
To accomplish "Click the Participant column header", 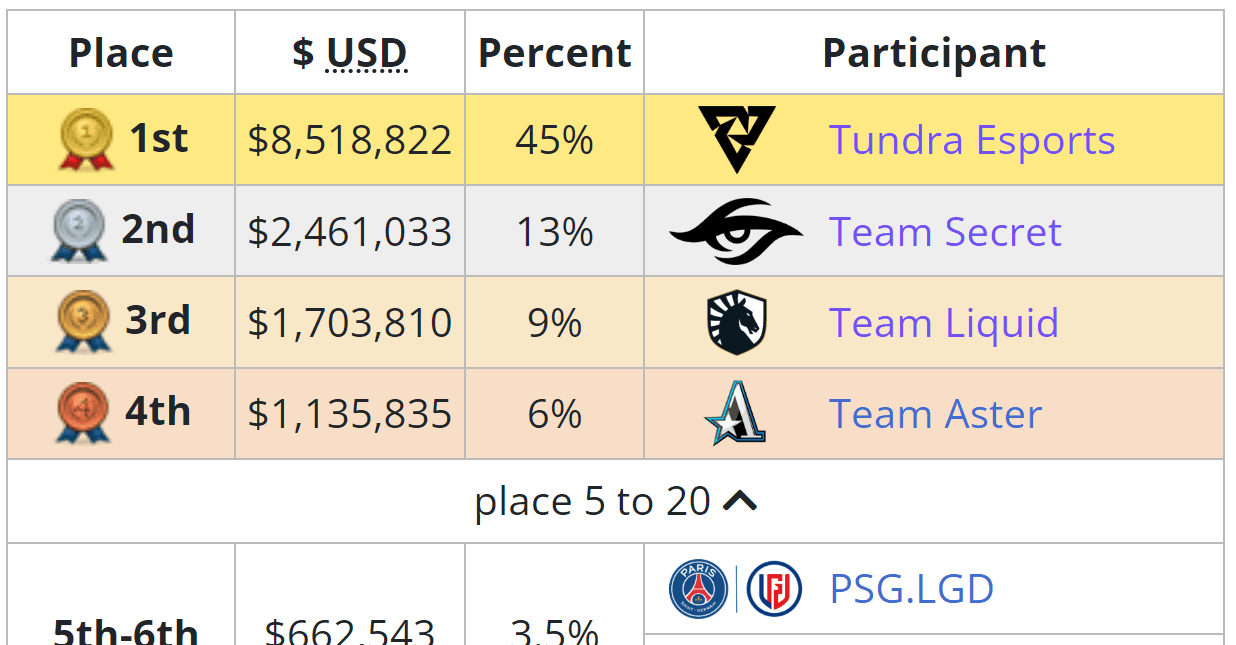I will click(x=934, y=53).
